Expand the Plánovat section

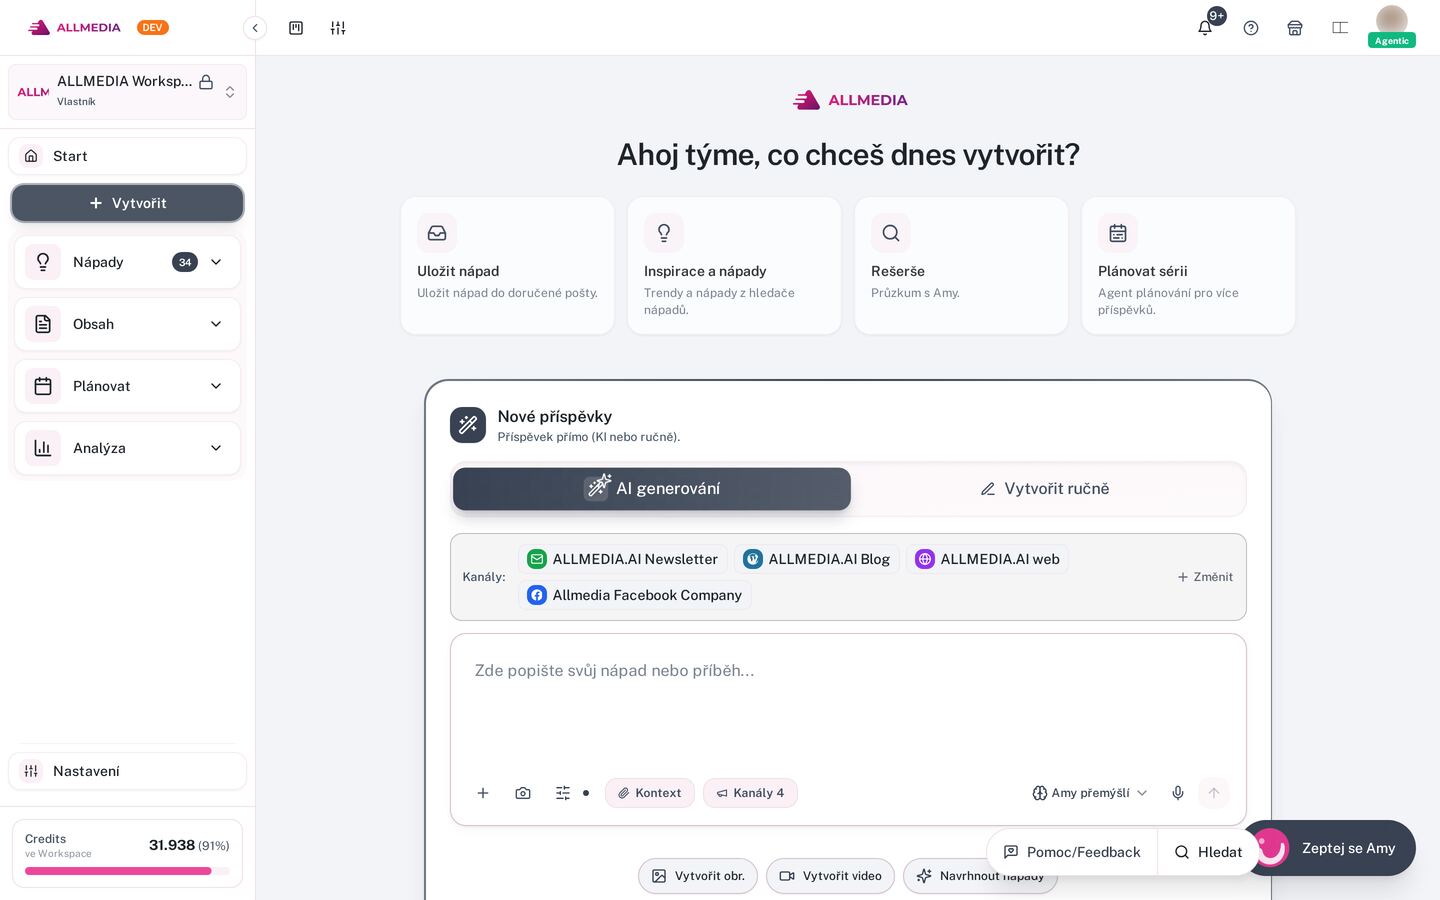click(x=128, y=386)
